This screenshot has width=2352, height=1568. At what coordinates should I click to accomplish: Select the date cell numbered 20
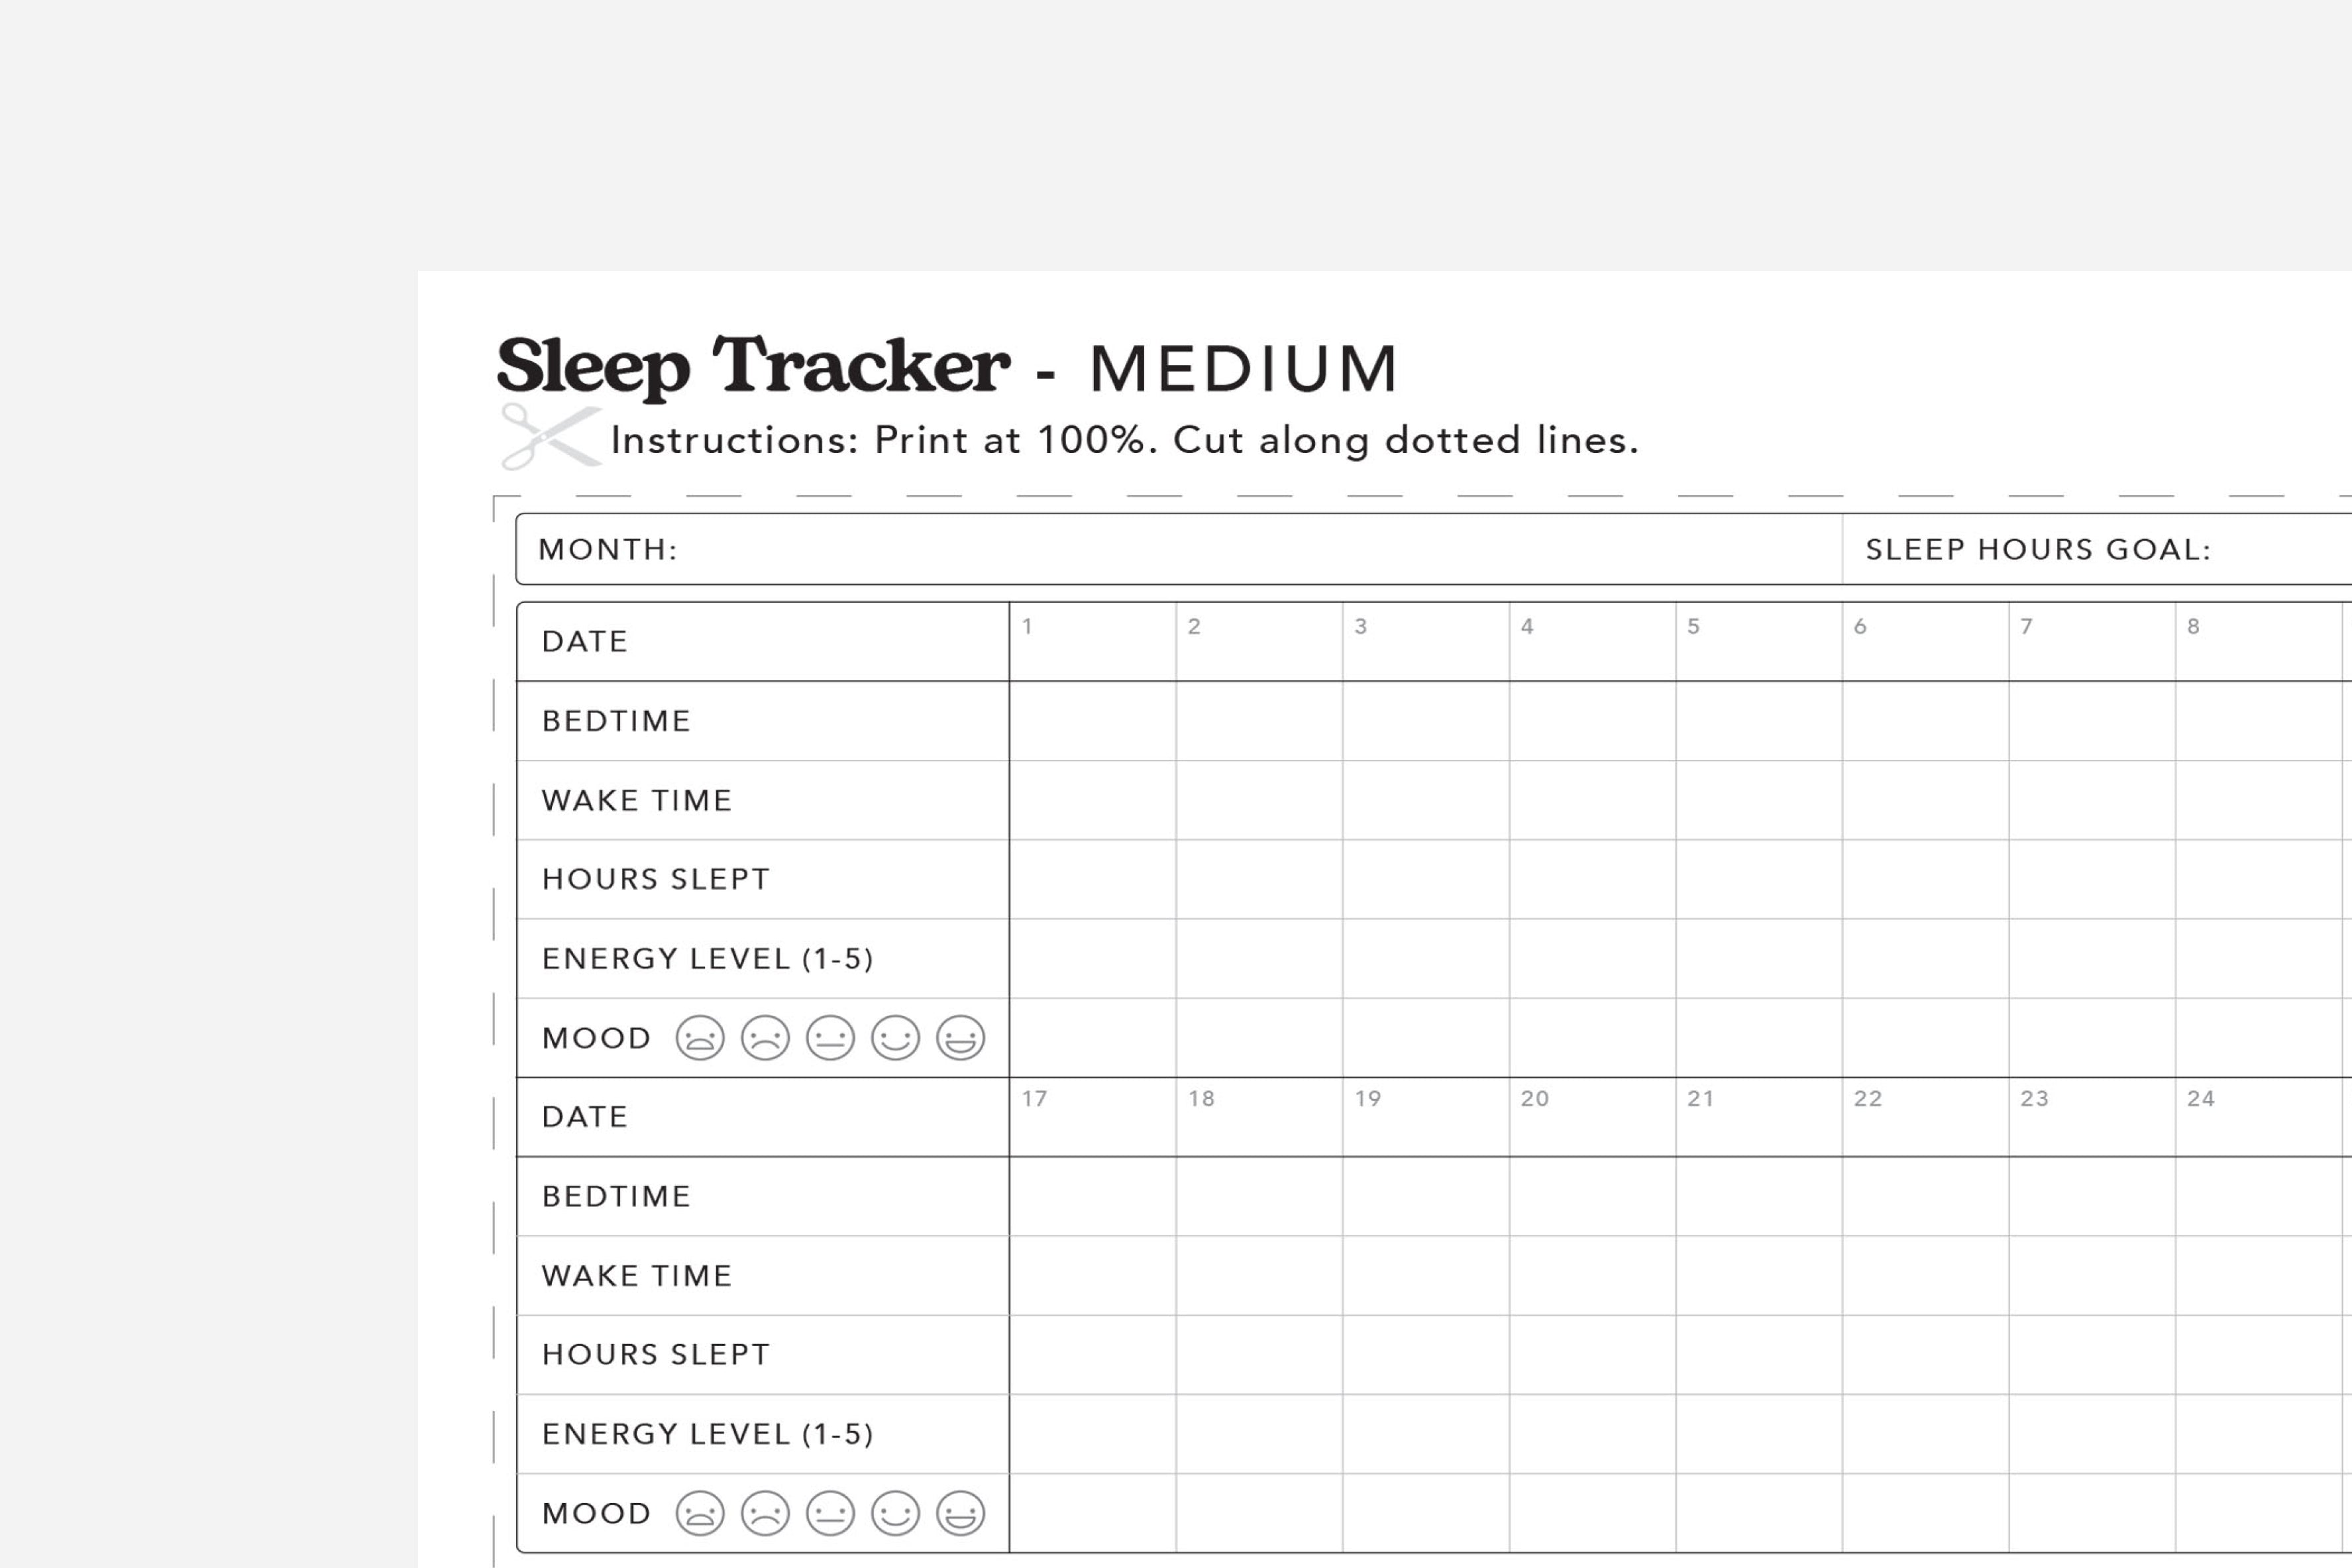1592,1117
